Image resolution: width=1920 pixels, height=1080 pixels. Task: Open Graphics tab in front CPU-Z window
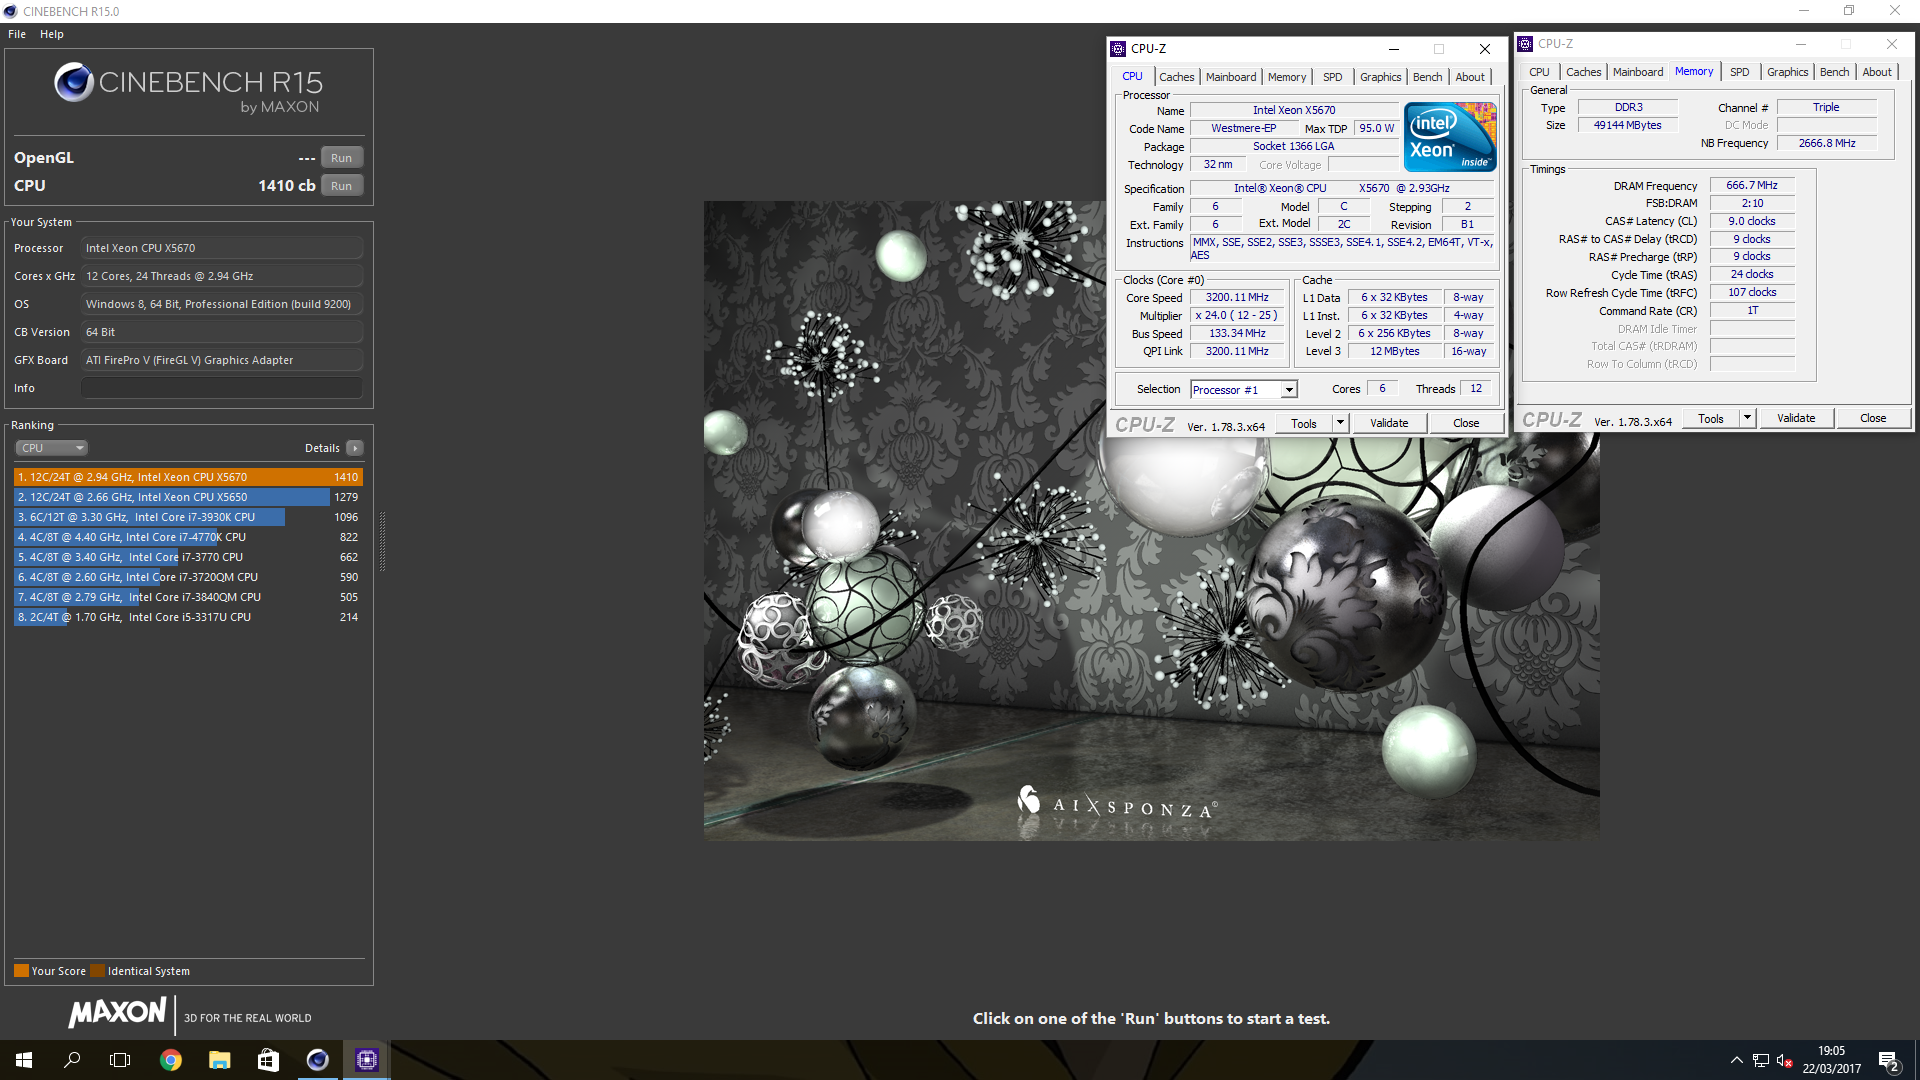click(1380, 77)
